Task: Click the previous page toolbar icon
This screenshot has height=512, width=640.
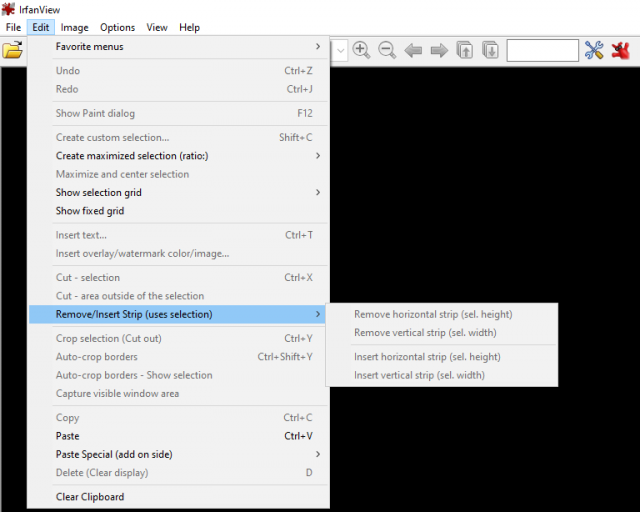Action: [465, 50]
